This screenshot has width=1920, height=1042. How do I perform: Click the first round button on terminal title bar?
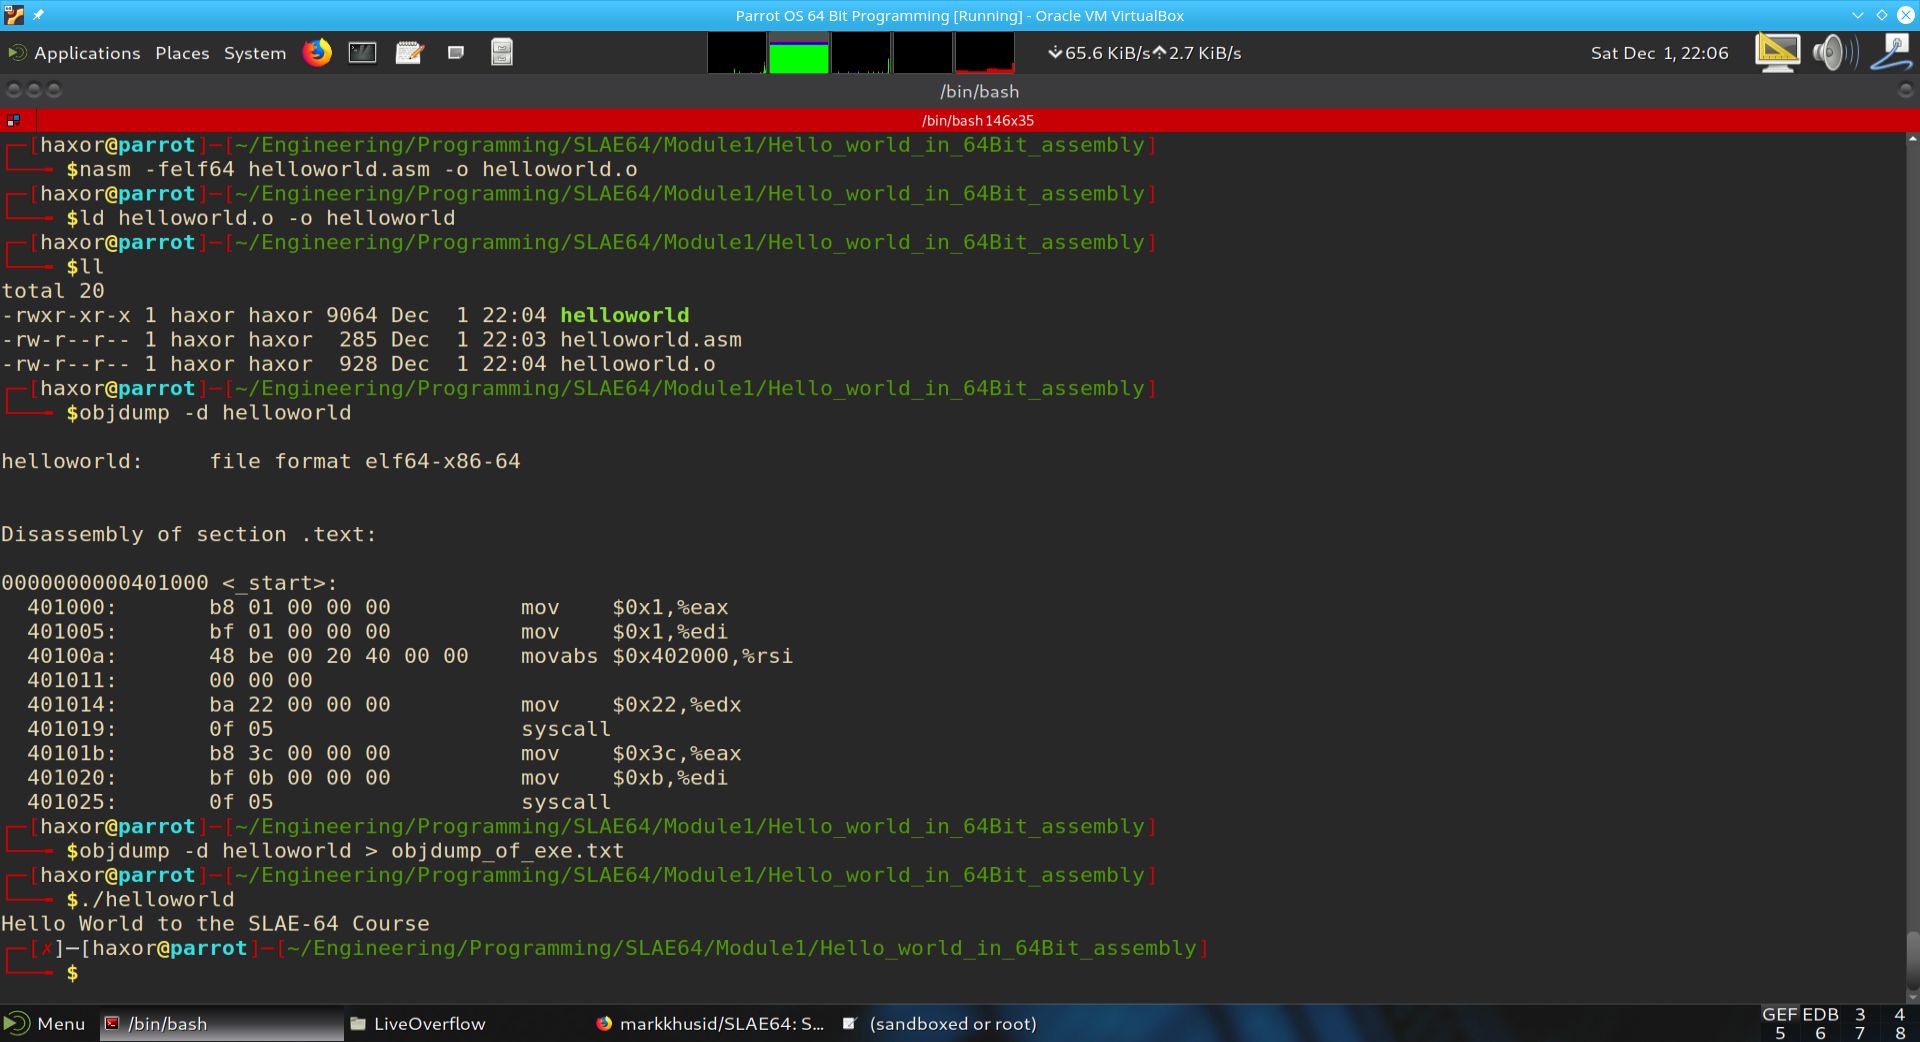tap(14, 90)
